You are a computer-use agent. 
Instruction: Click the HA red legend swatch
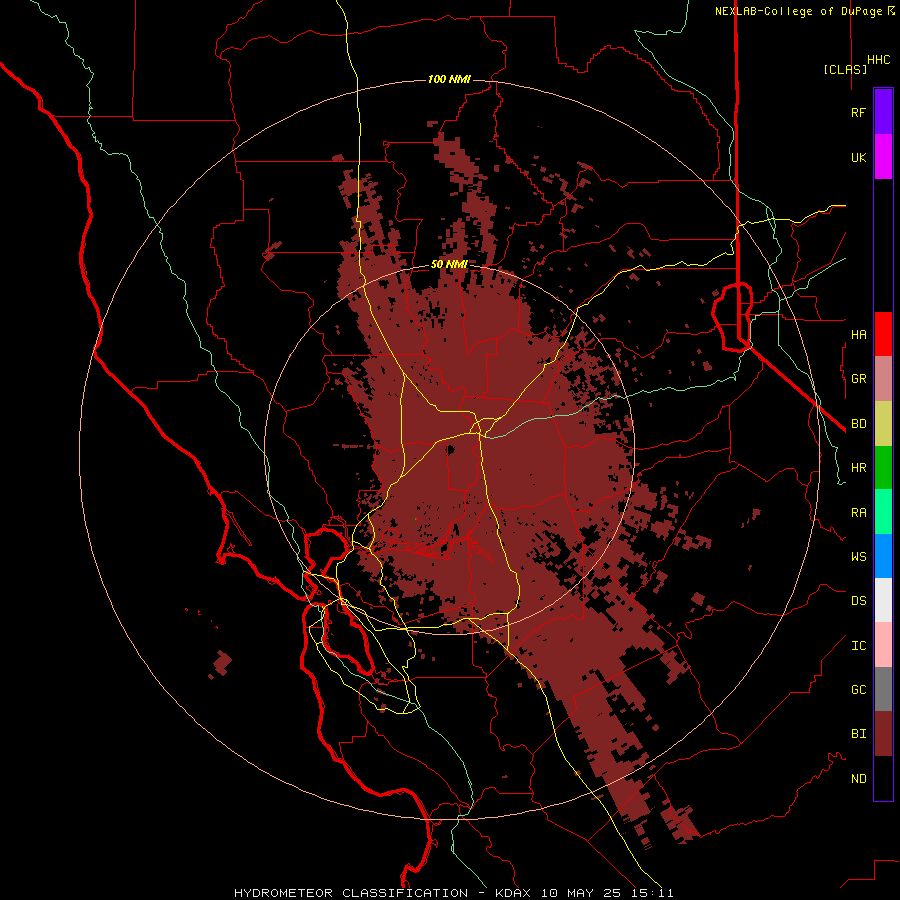click(883, 334)
